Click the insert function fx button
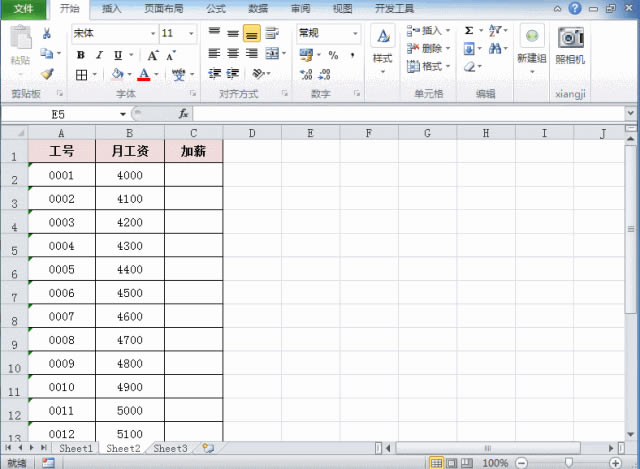The height and width of the screenshot is (469, 640). pyautogui.click(x=183, y=114)
